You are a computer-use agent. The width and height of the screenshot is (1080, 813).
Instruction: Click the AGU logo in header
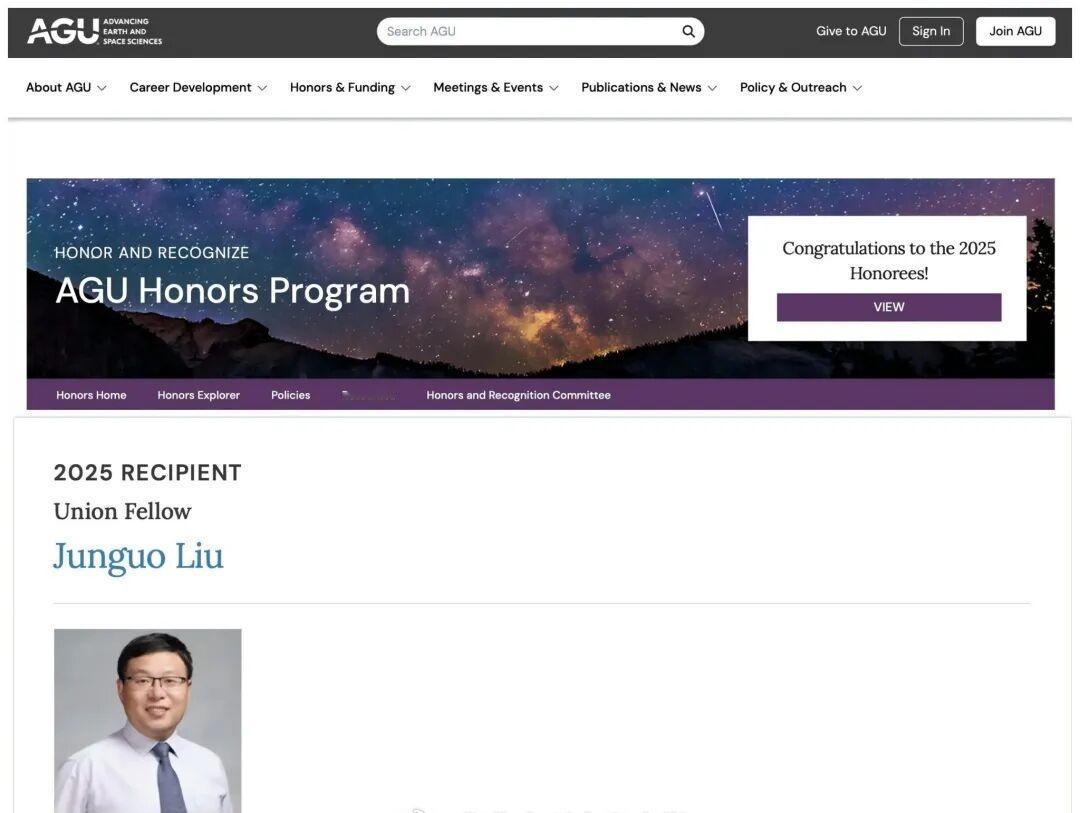coord(94,31)
